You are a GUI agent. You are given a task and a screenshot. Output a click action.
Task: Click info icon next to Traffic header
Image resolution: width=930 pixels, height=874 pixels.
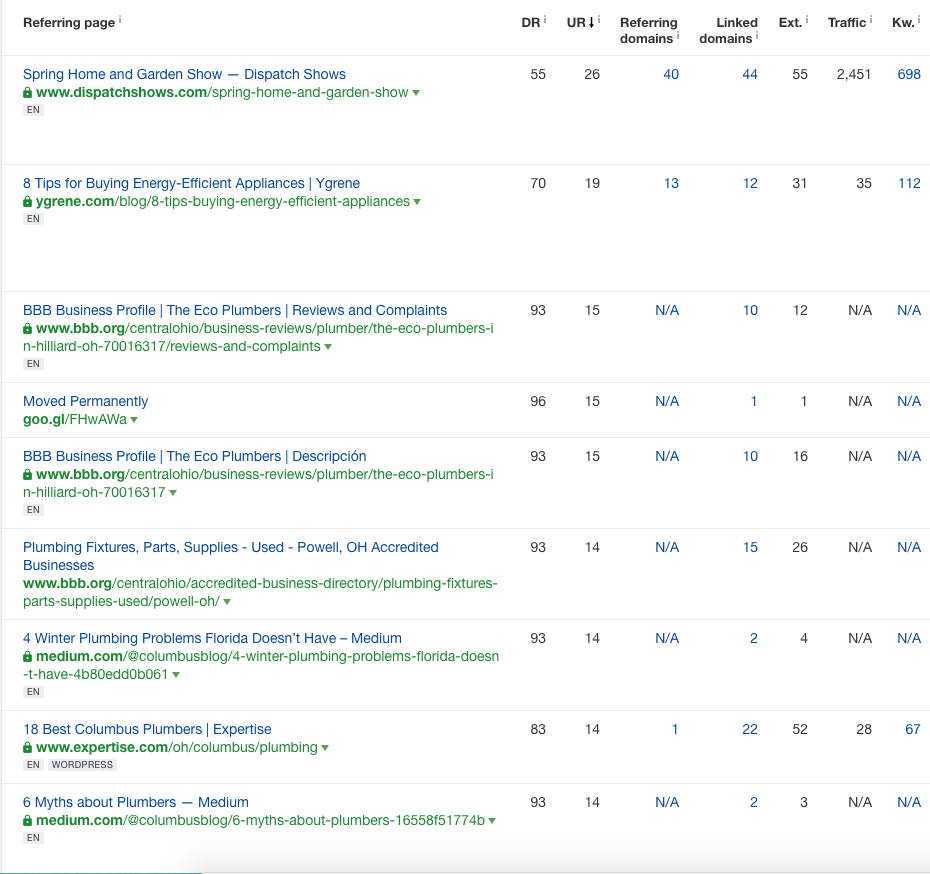(871, 20)
